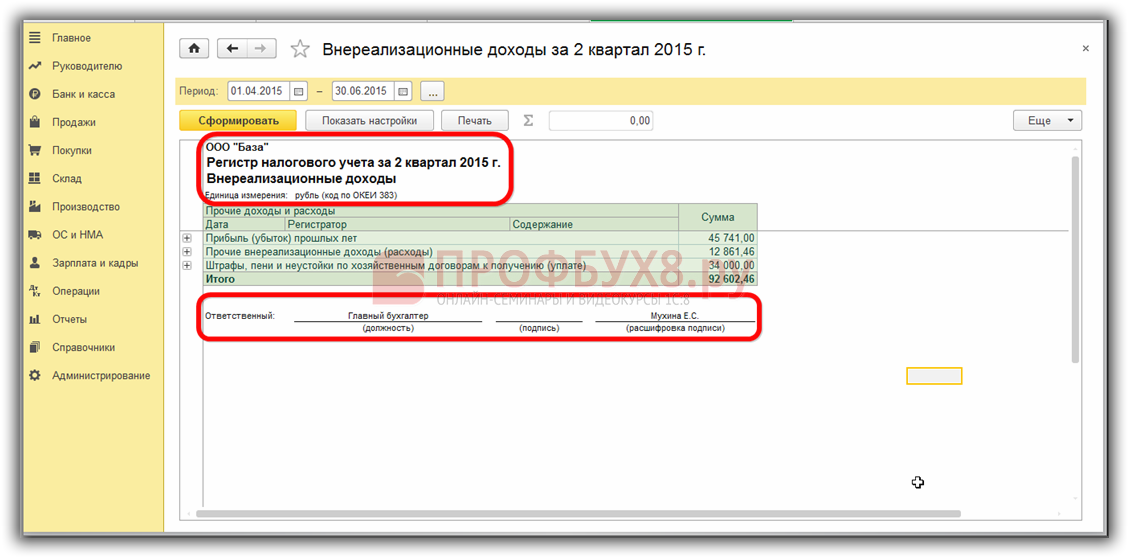Image resolution: width=1129 pixels, height=558 pixels.
Task: Expand Прочие внереализационные доходы (расходы) row
Action: pos(187,251)
